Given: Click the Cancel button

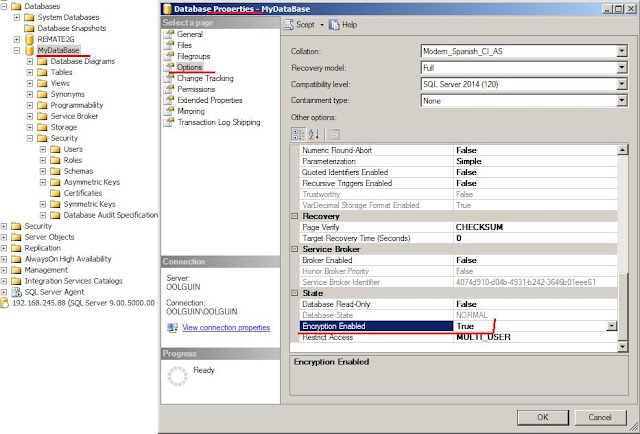Looking at the screenshot, I should (600, 417).
